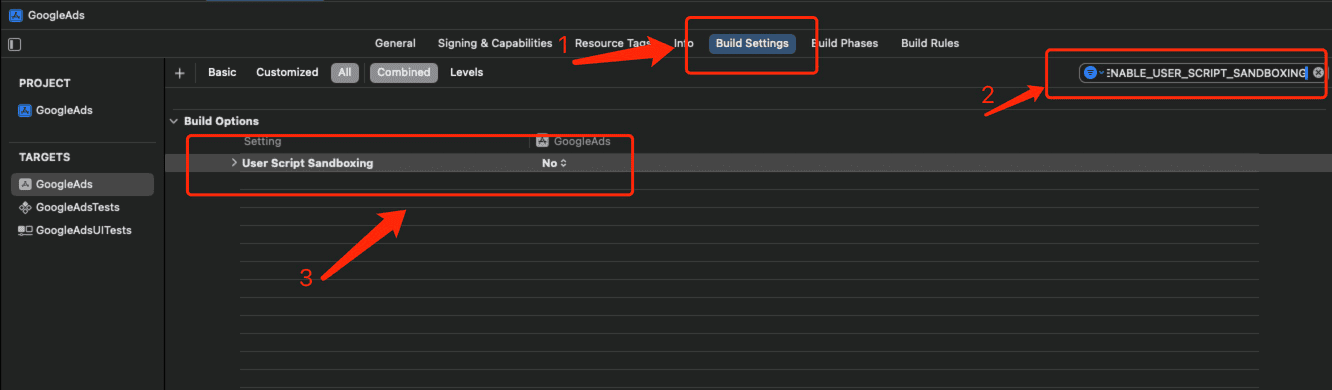Click the GoogleAds project icon in title bar

15,16
